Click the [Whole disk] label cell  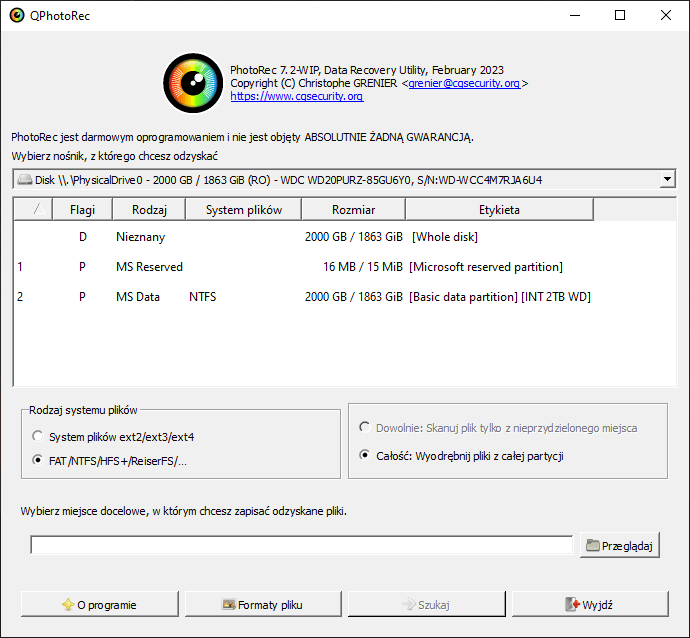[x=445, y=237]
